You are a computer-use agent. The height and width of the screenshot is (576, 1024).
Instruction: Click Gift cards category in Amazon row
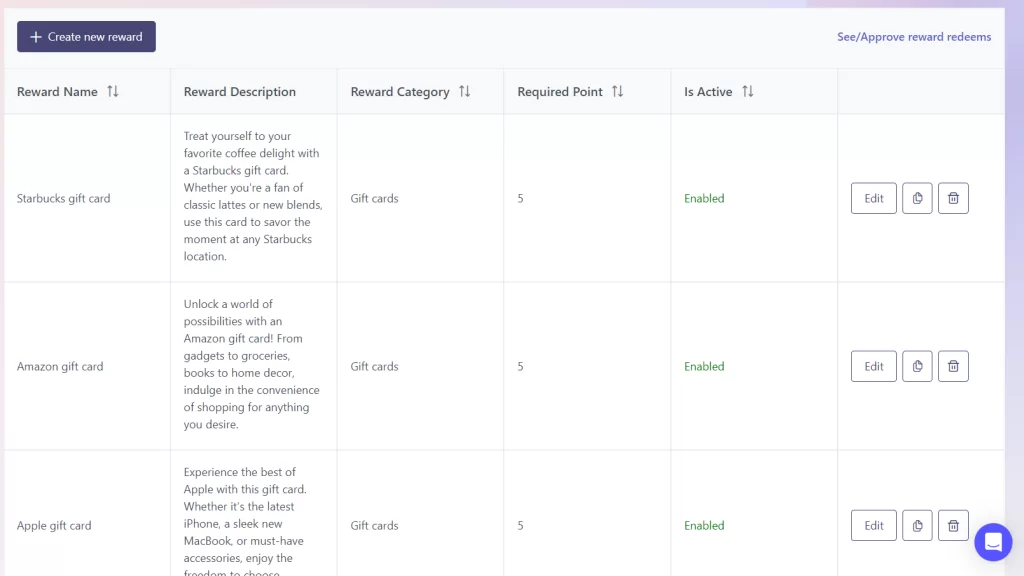pyautogui.click(x=374, y=366)
